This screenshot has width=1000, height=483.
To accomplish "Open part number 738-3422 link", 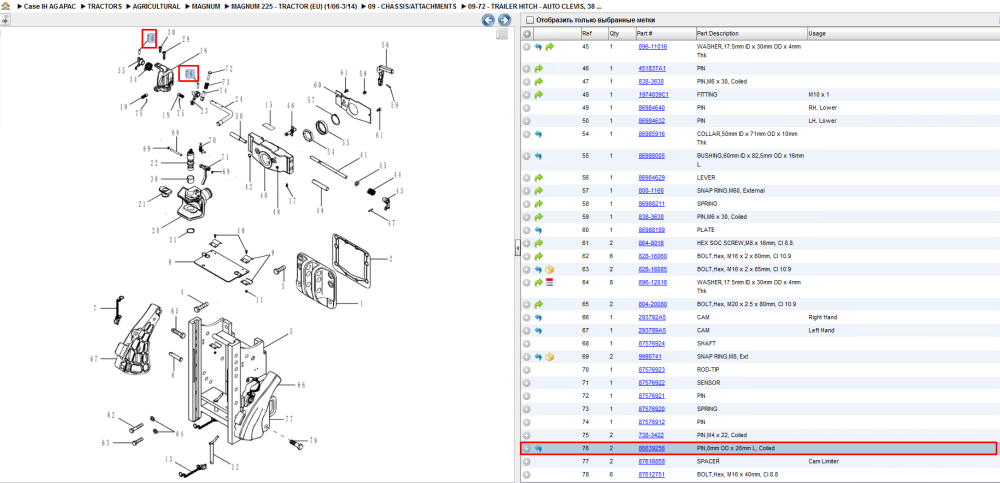I will pos(651,435).
